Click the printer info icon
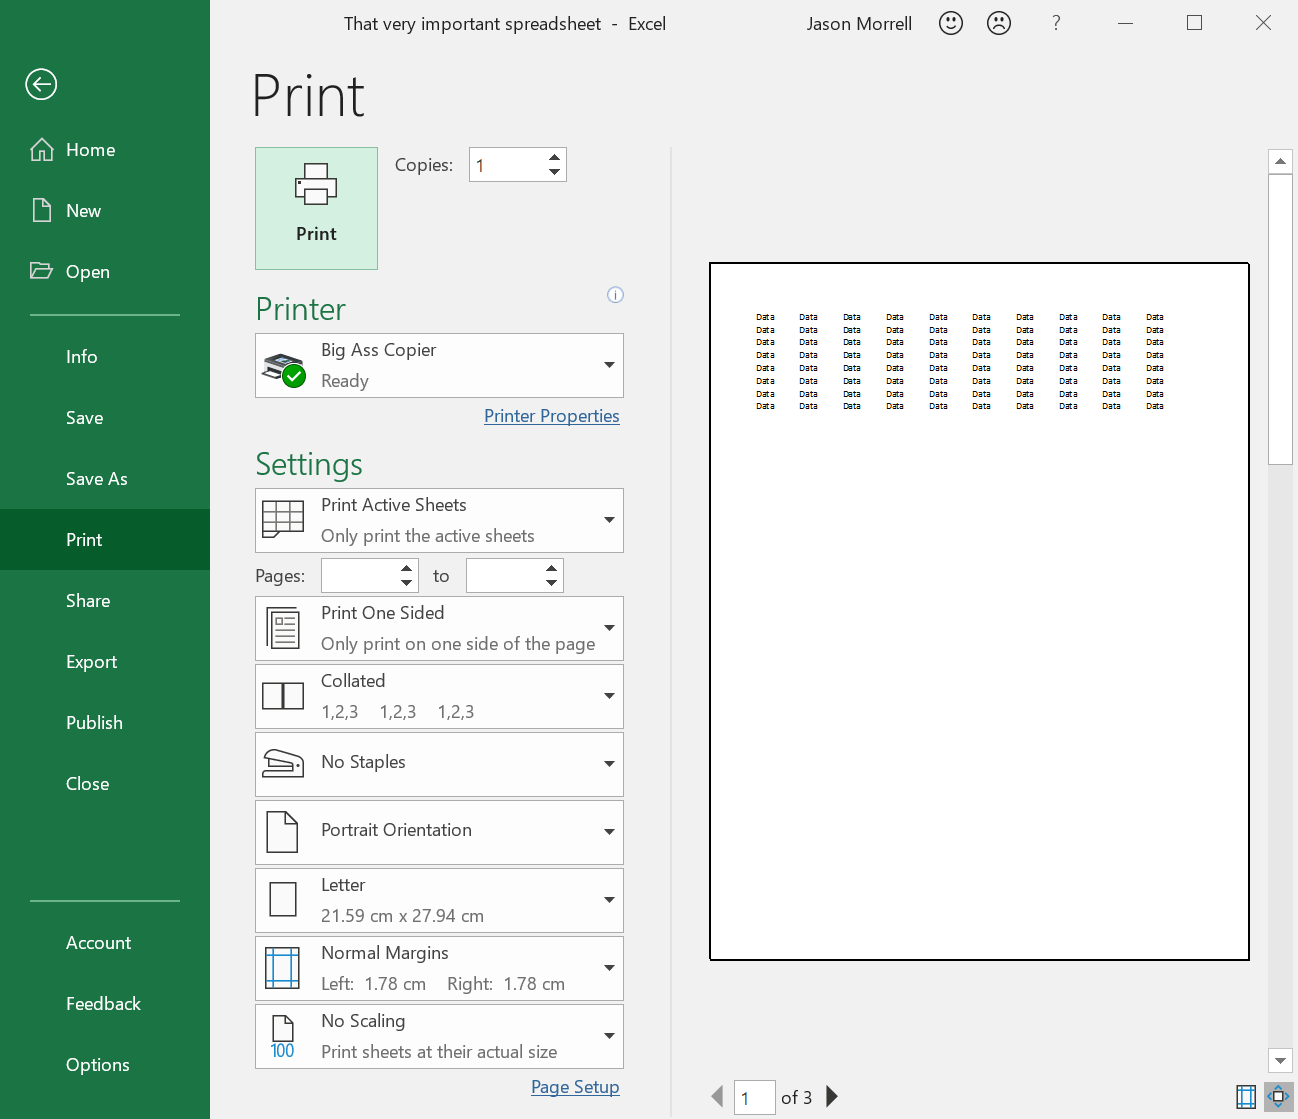1298x1119 pixels. (615, 295)
